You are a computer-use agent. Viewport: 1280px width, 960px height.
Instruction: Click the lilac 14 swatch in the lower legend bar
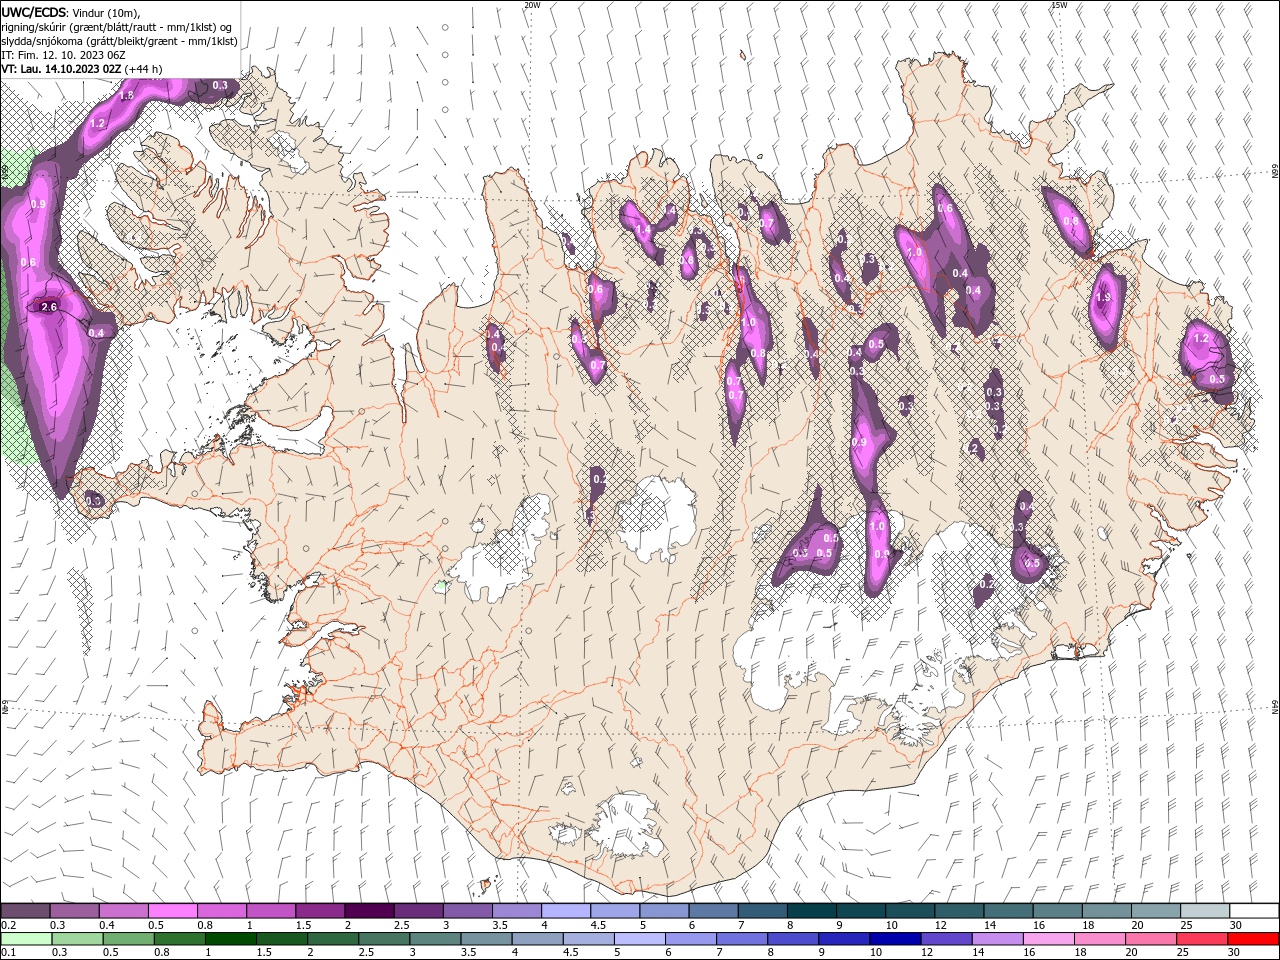click(x=996, y=939)
